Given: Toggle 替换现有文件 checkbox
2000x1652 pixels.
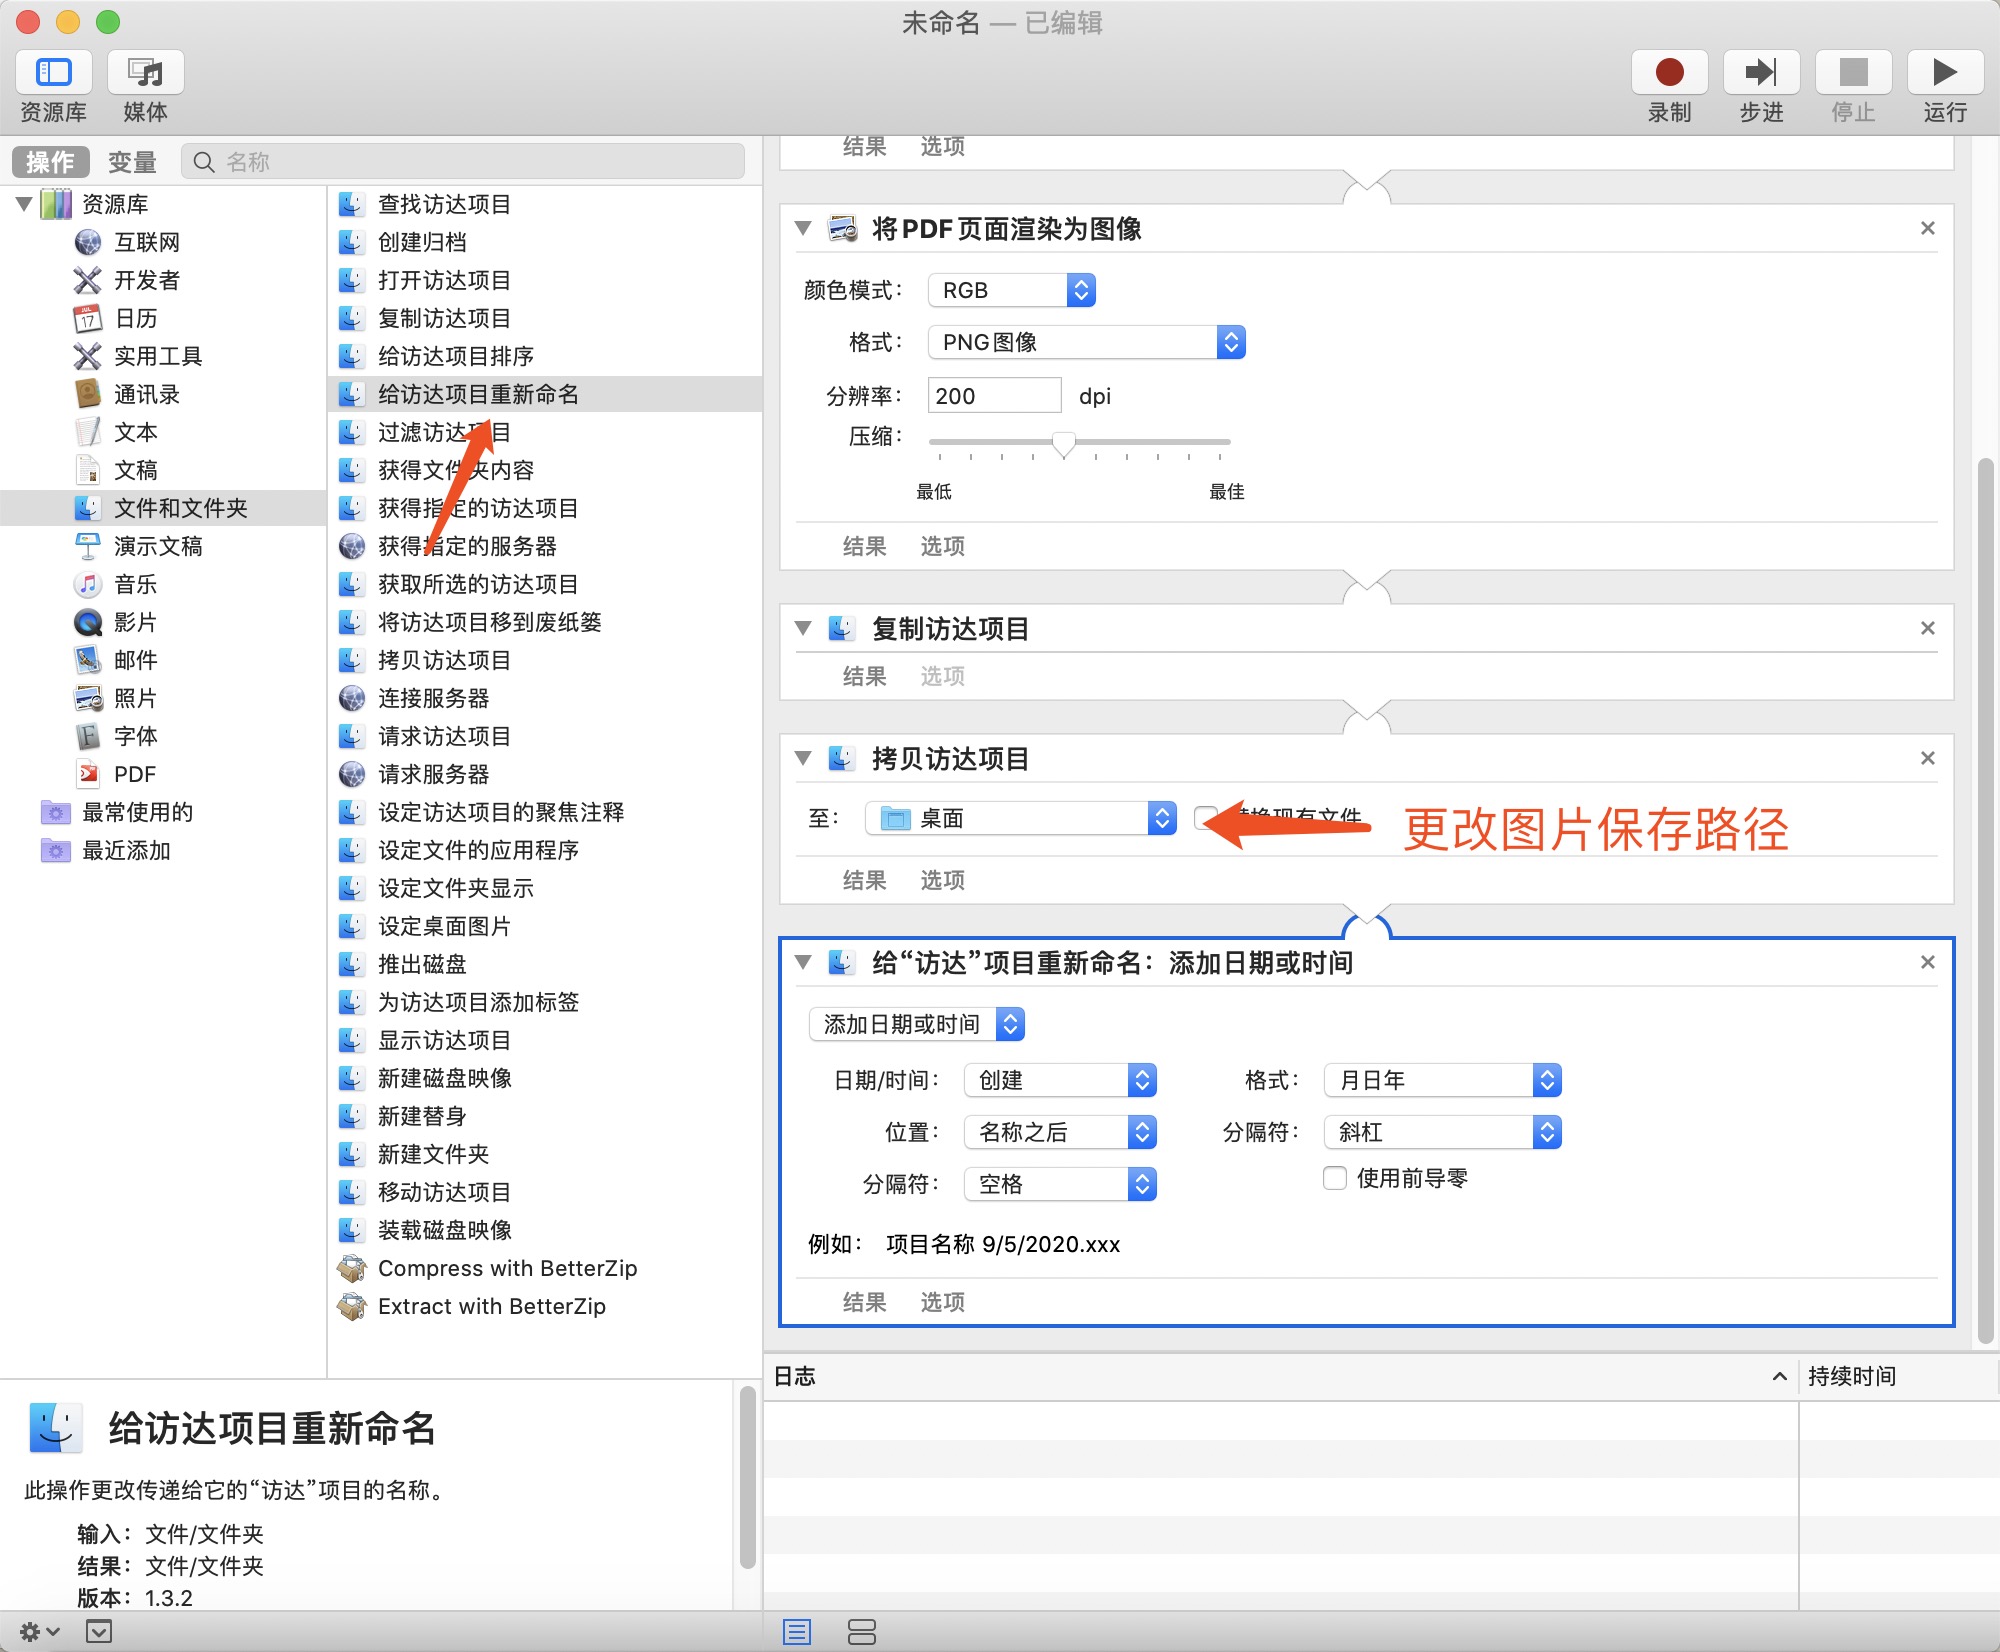Looking at the screenshot, I should 1206,818.
